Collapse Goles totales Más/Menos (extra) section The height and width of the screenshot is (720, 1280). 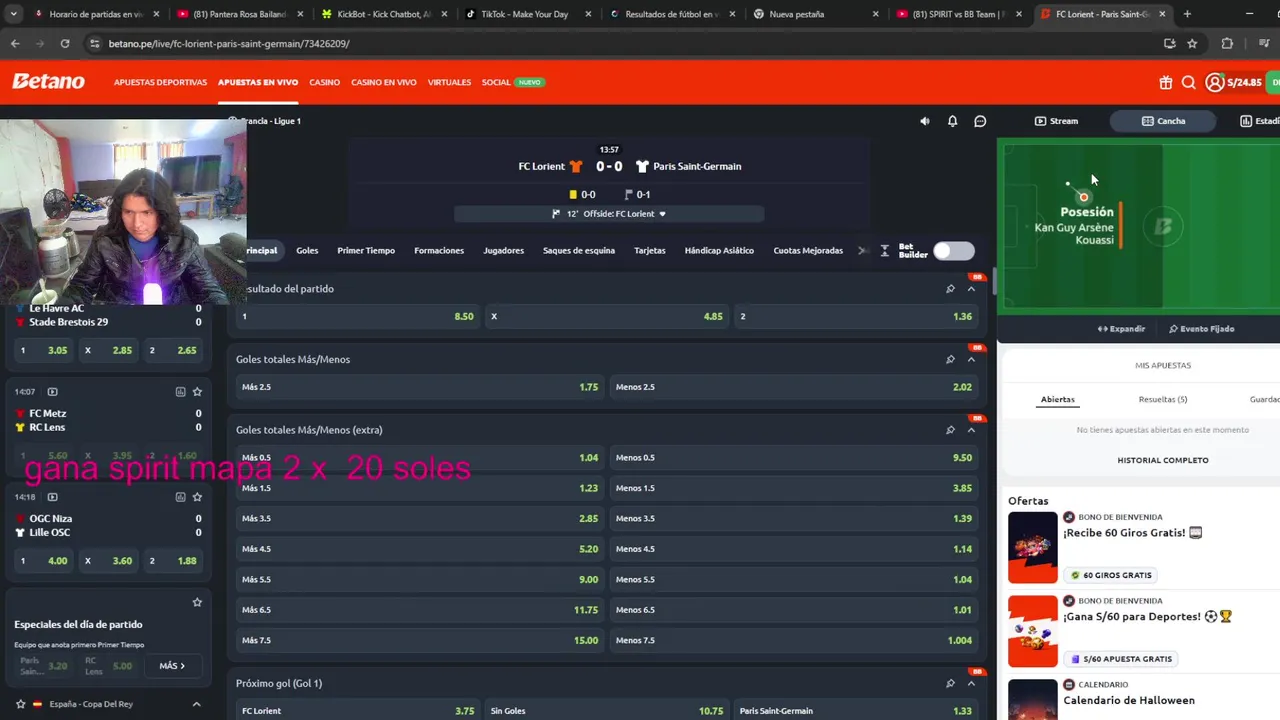[971, 430]
